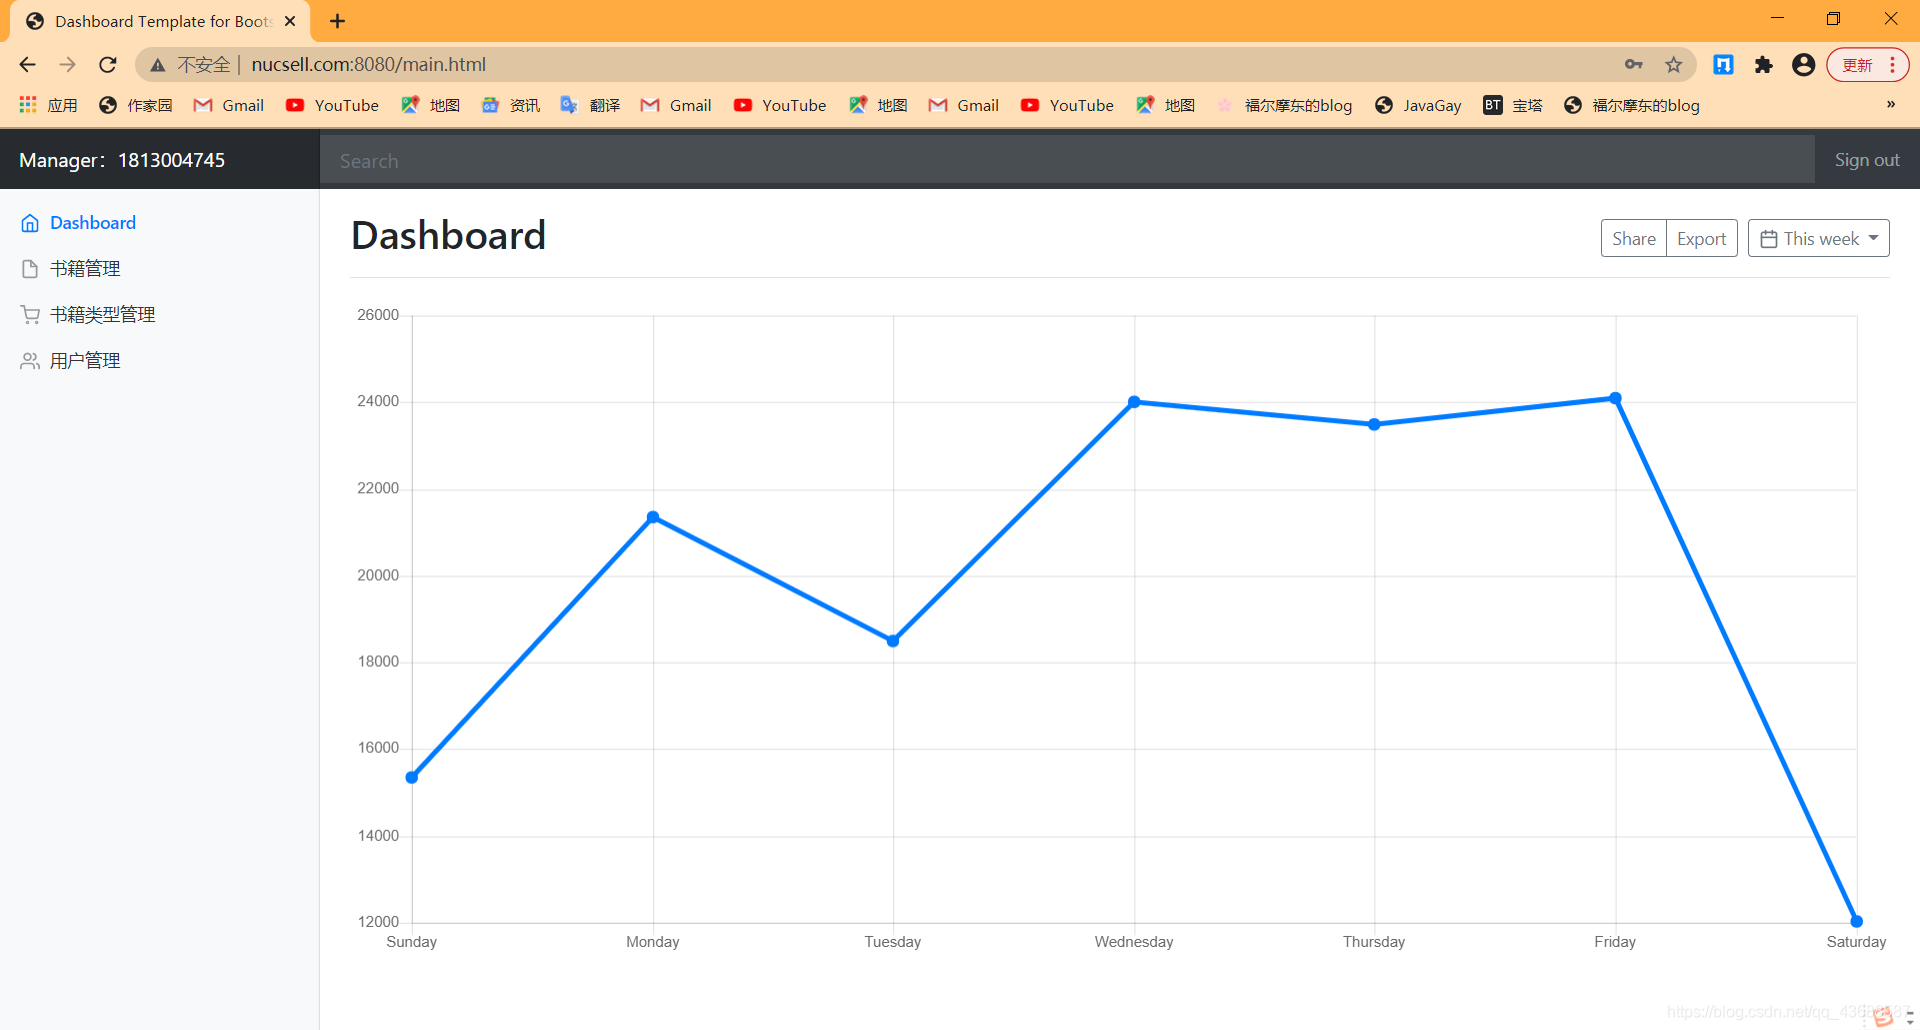Viewport: 1920px width, 1030px height.
Task: Click the Sunday data point on chart
Action: (412, 777)
